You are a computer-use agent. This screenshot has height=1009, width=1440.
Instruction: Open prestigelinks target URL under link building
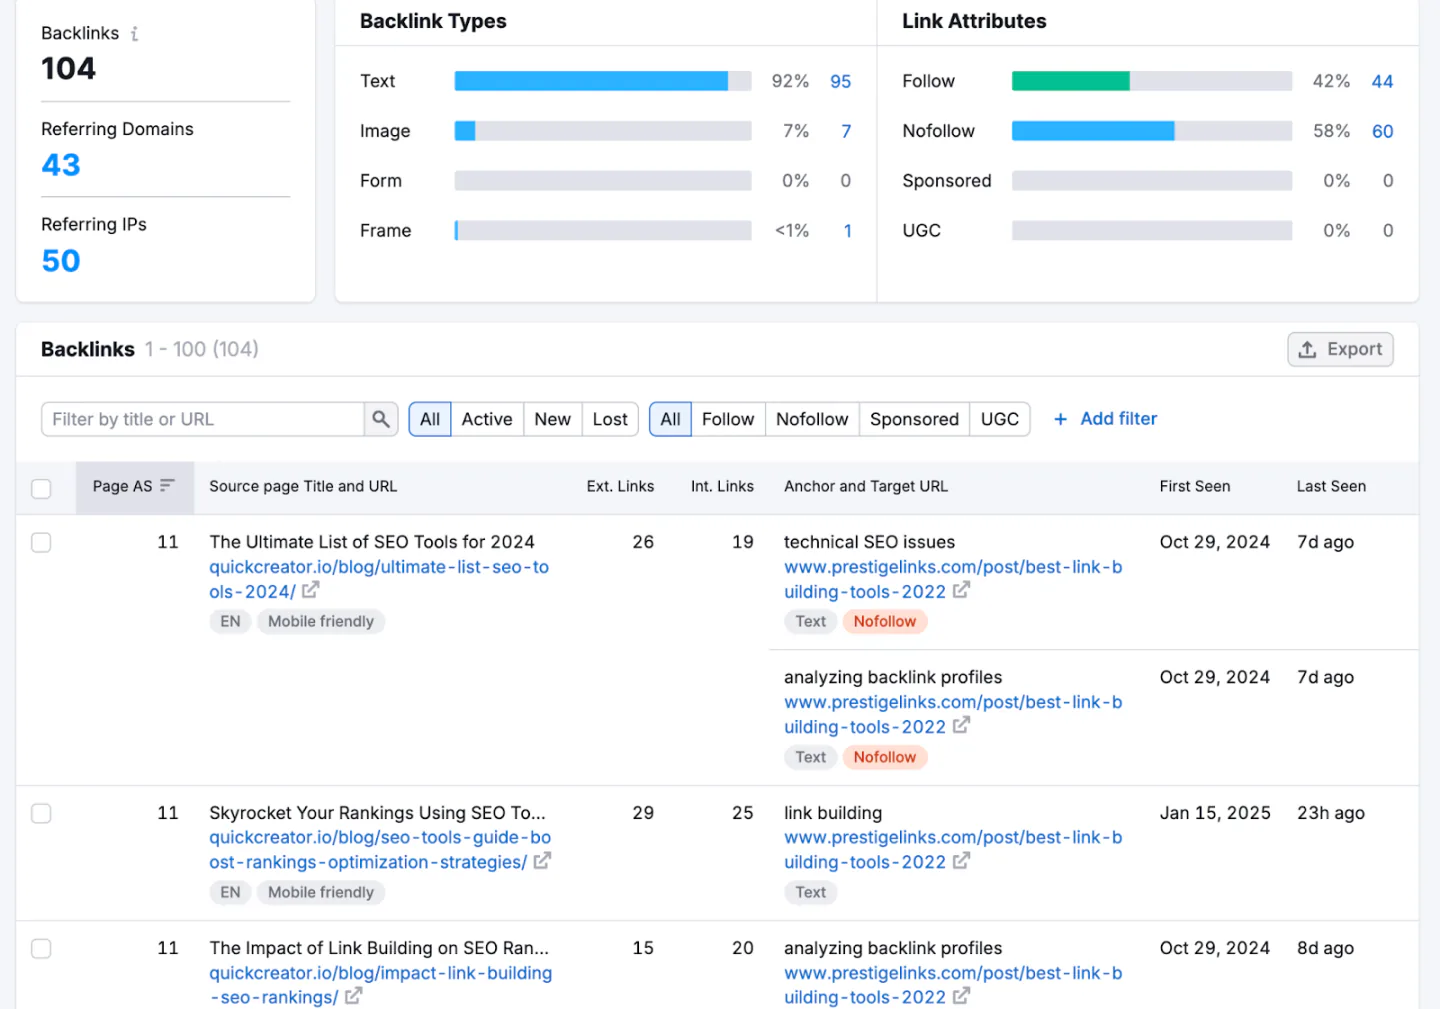953,850
